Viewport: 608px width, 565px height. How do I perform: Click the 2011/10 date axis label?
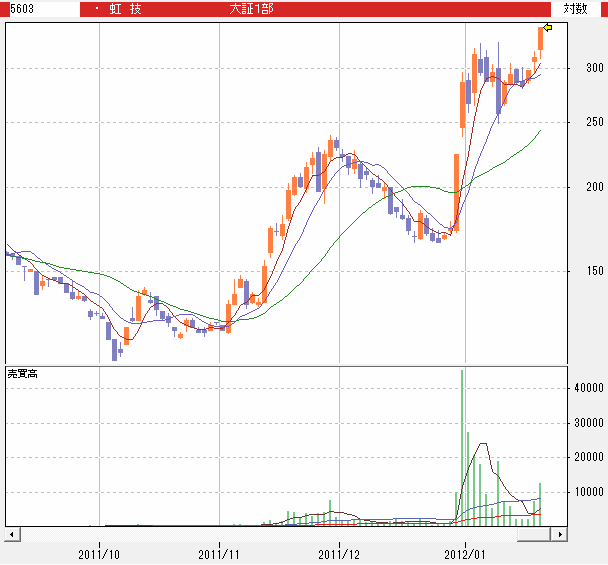99,555
